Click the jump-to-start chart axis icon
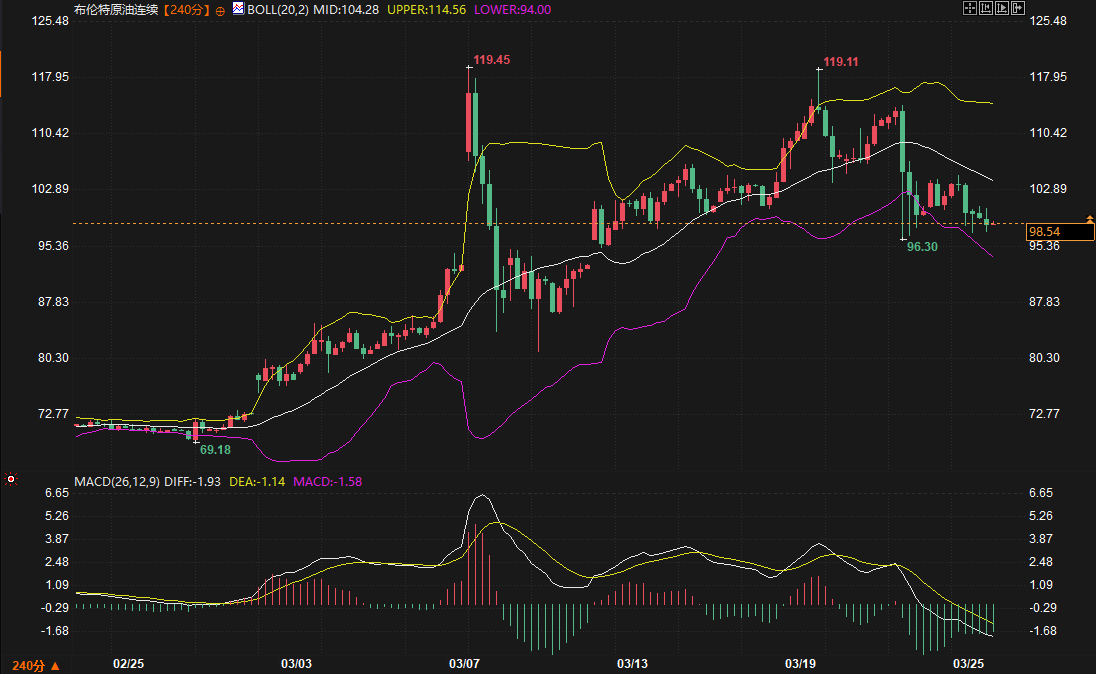The width and height of the screenshot is (1096, 674). [x=986, y=8]
